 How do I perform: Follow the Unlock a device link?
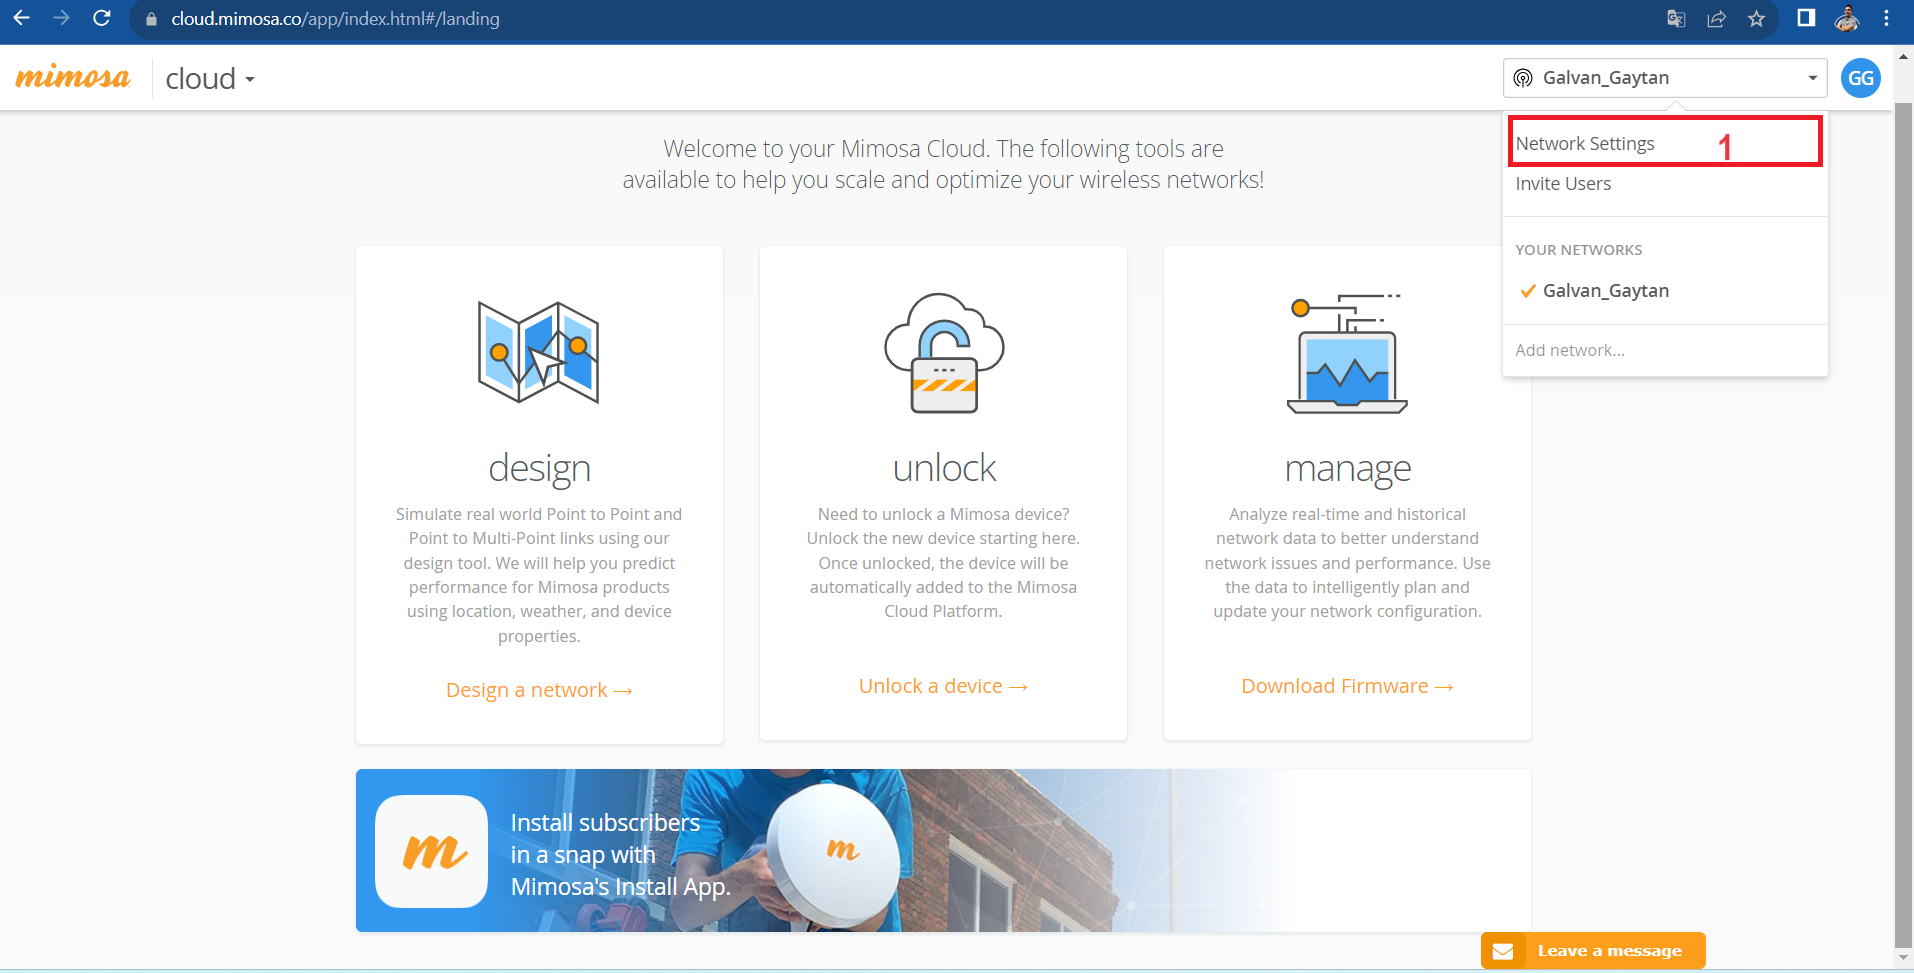(x=943, y=686)
